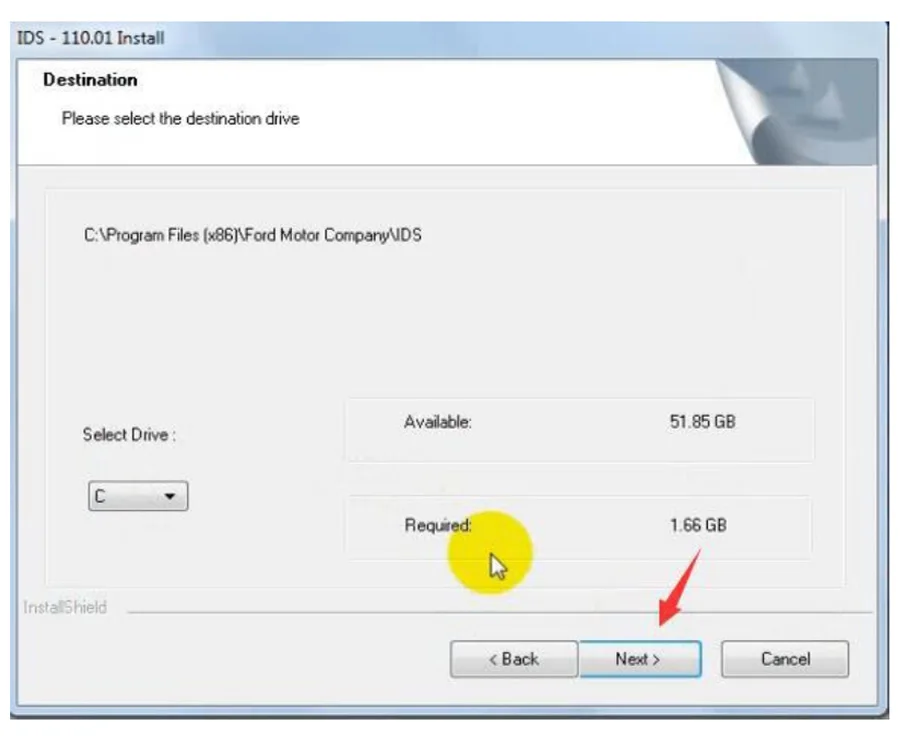Click the IDS - 110.01 Install title bar
900x740 pixels.
448,38
